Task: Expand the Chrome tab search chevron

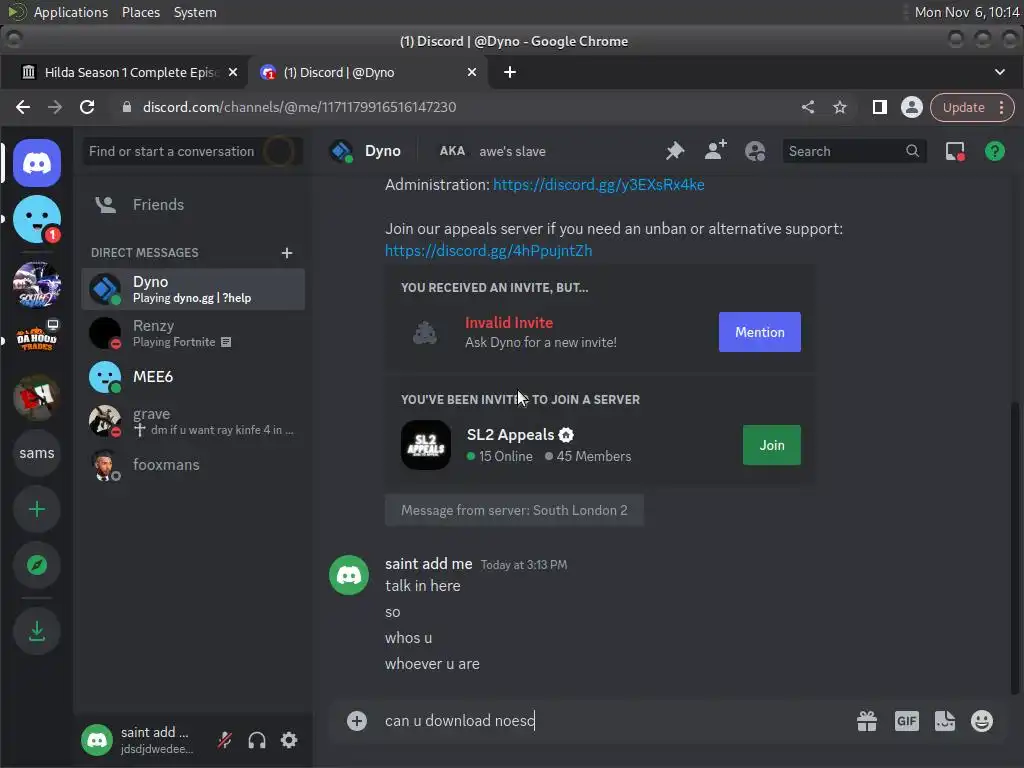Action: pyautogui.click(x=1000, y=72)
